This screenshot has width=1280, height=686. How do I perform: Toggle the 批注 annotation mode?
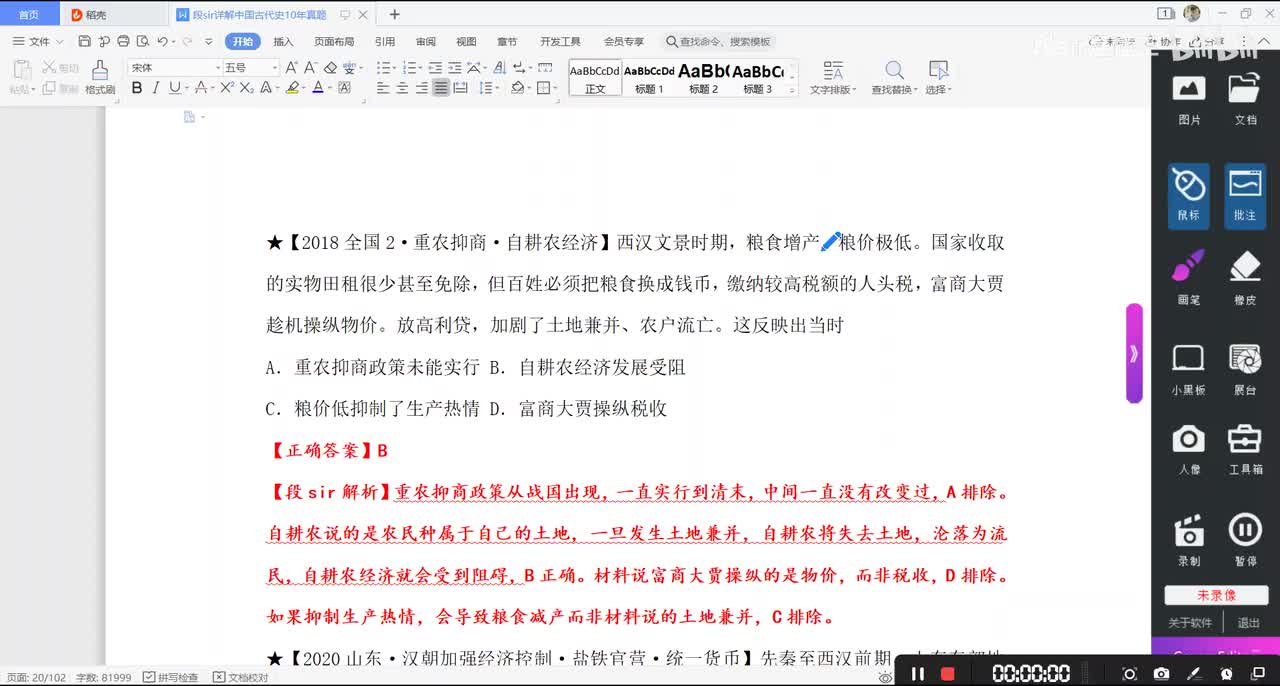pos(1245,195)
